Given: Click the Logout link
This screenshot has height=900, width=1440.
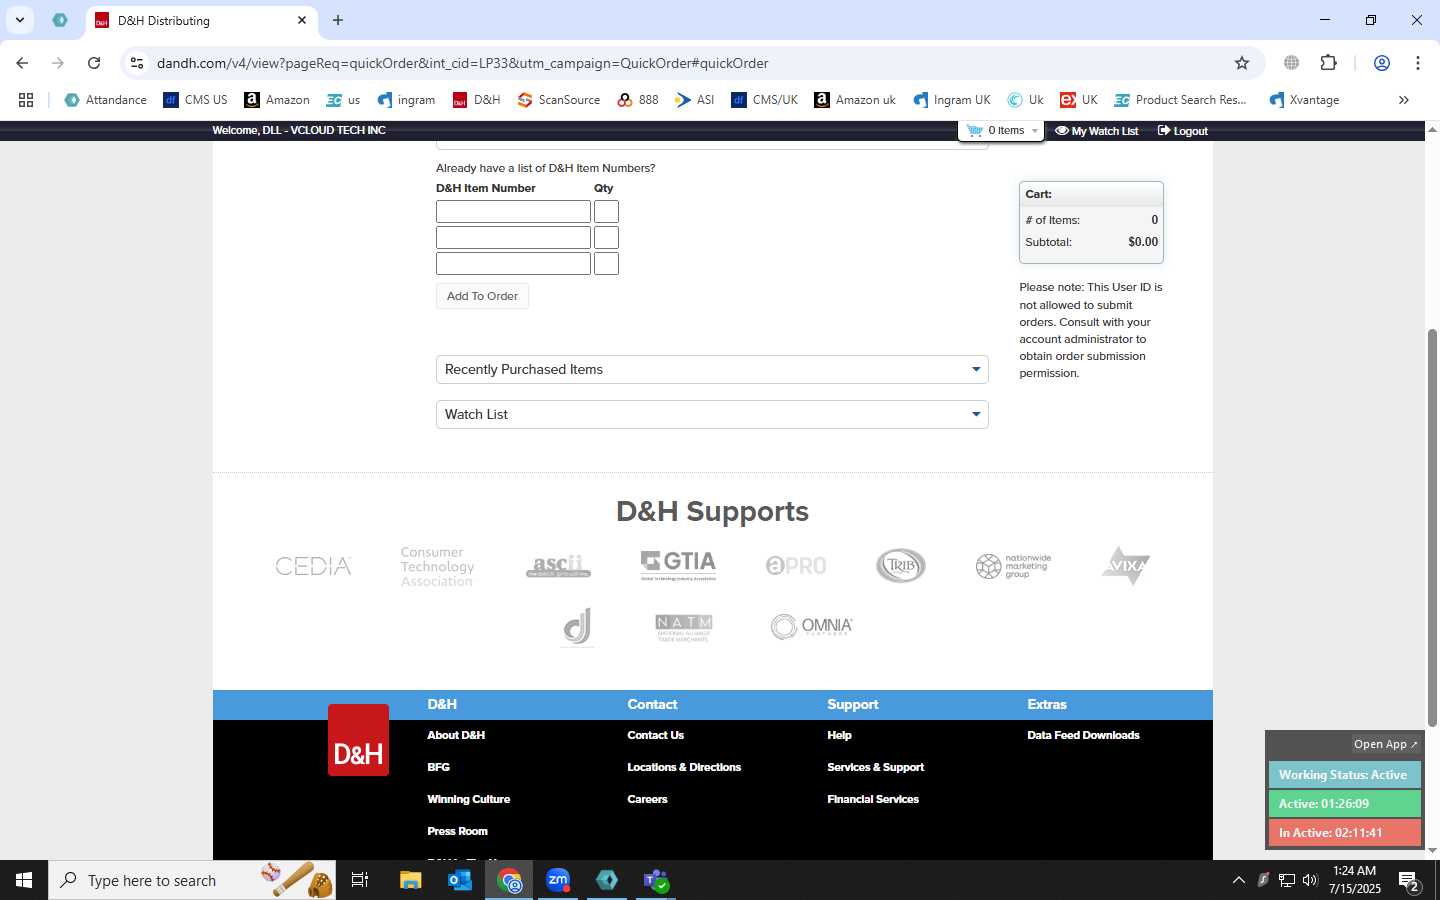Looking at the screenshot, I should tap(1183, 131).
